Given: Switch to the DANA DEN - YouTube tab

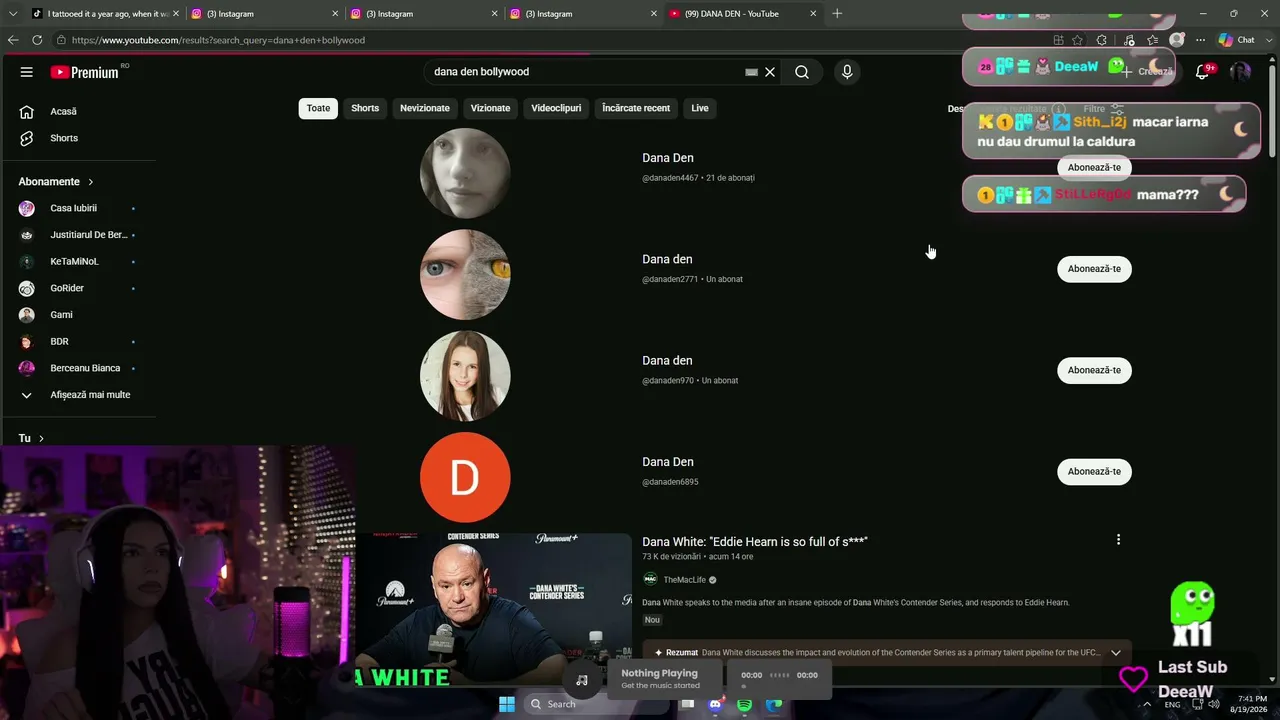Looking at the screenshot, I should (741, 14).
